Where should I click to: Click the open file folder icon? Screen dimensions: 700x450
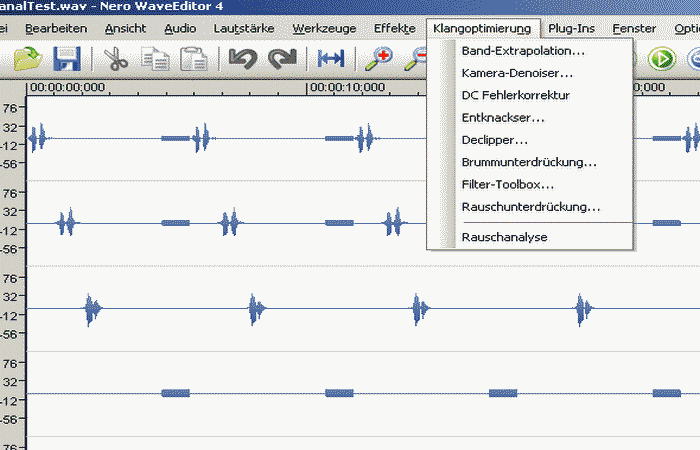pos(27,59)
